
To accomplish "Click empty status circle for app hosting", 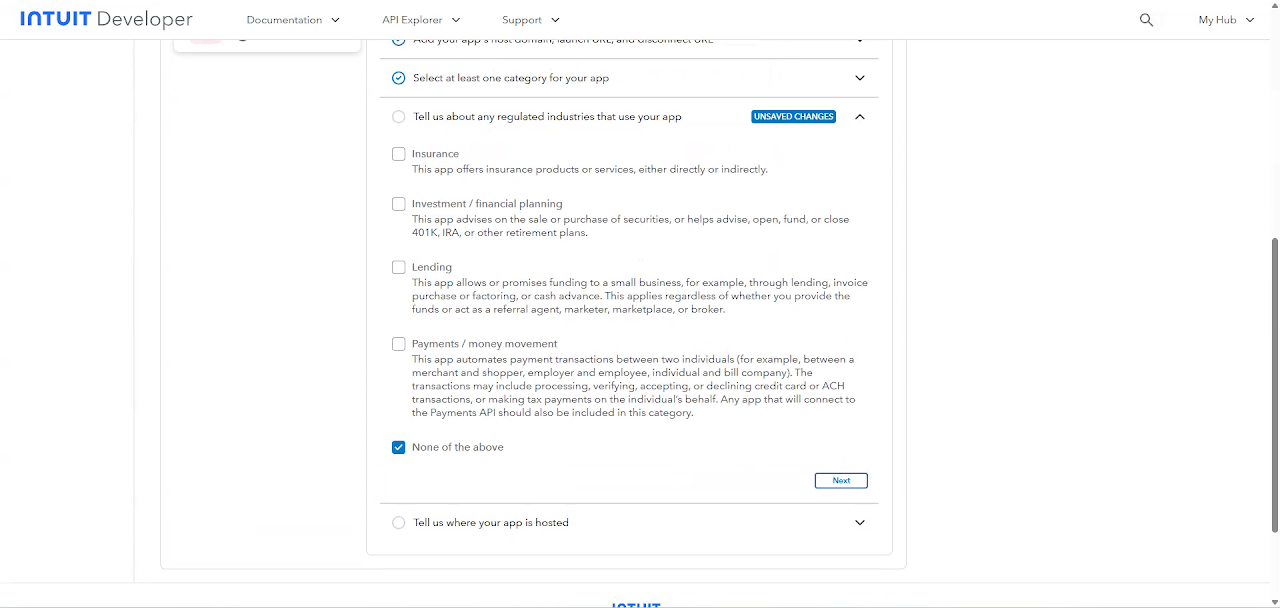I will pyautogui.click(x=399, y=523).
